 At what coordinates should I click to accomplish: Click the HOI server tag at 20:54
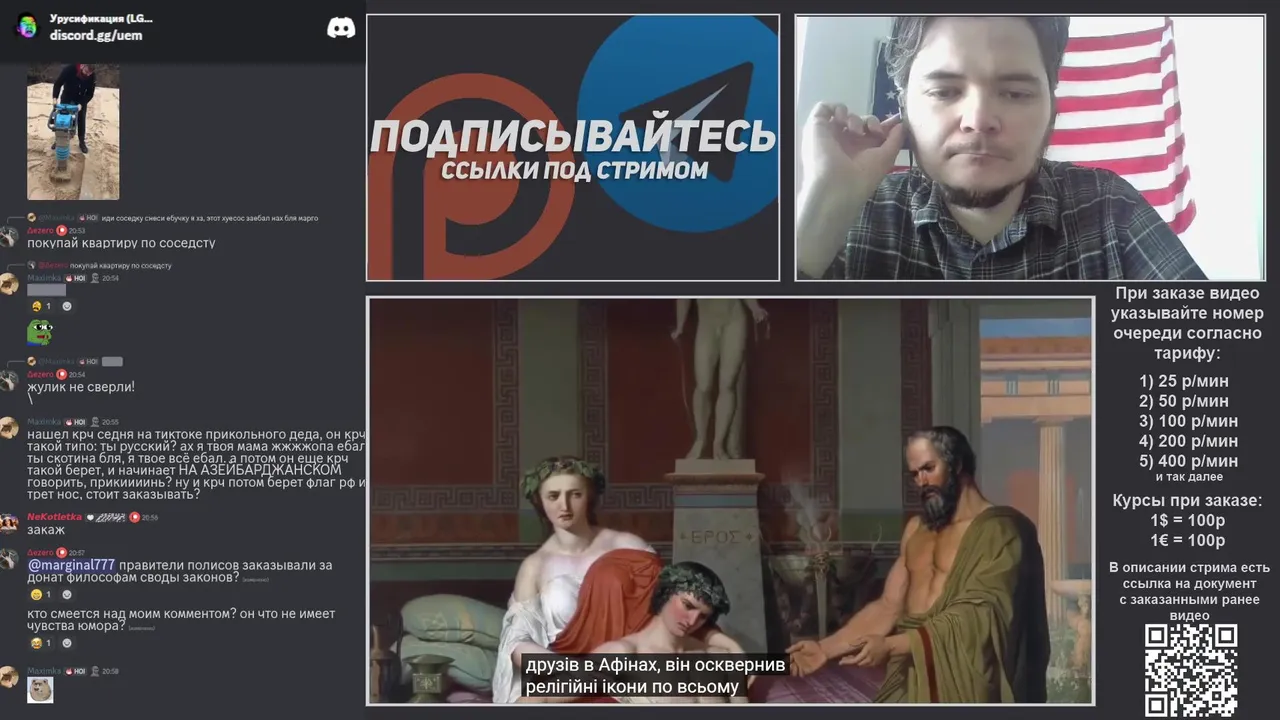pyautogui.click(x=75, y=278)
